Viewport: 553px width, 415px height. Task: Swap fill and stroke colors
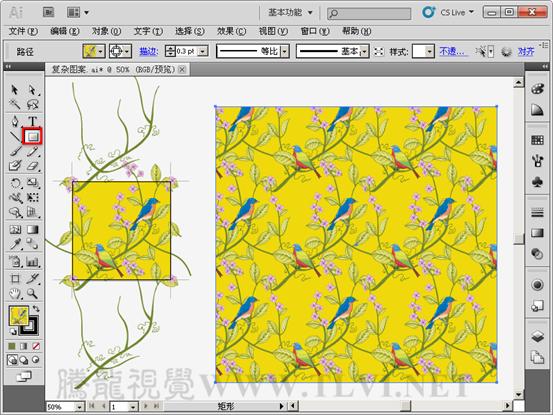tap(36, 309)
